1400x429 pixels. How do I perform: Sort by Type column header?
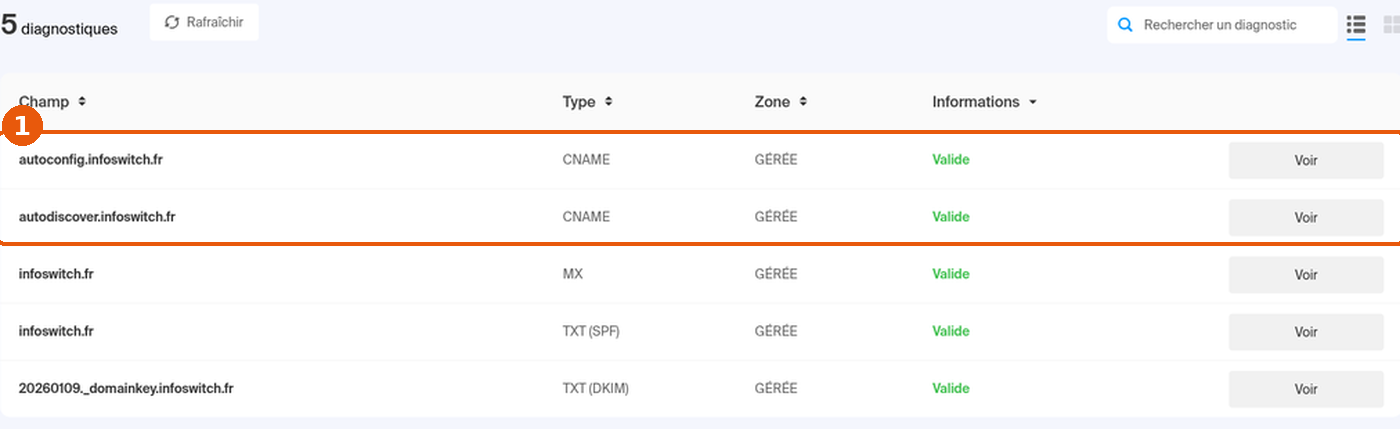pos(587,102)
